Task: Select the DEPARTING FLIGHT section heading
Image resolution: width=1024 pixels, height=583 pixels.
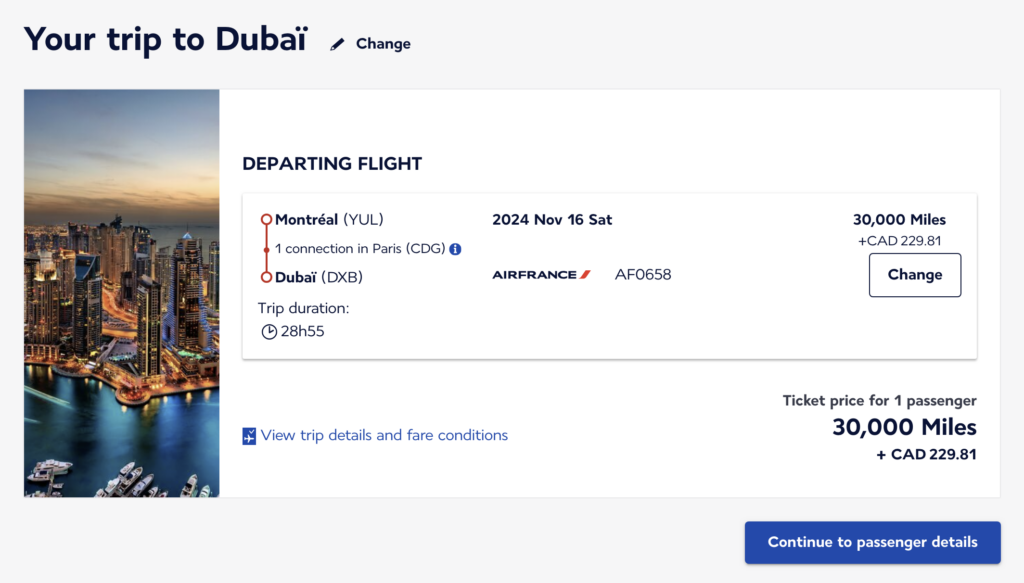Action: (x=332, y=164)
